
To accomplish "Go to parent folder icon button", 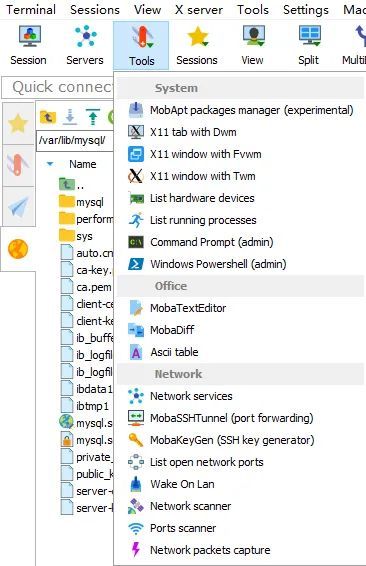I will point(48,117).
